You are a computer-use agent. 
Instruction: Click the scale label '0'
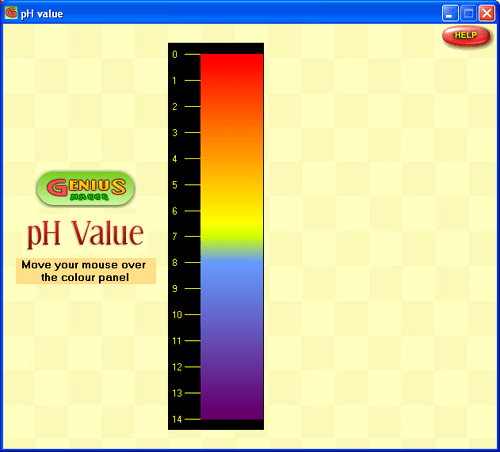click(175, 54)
